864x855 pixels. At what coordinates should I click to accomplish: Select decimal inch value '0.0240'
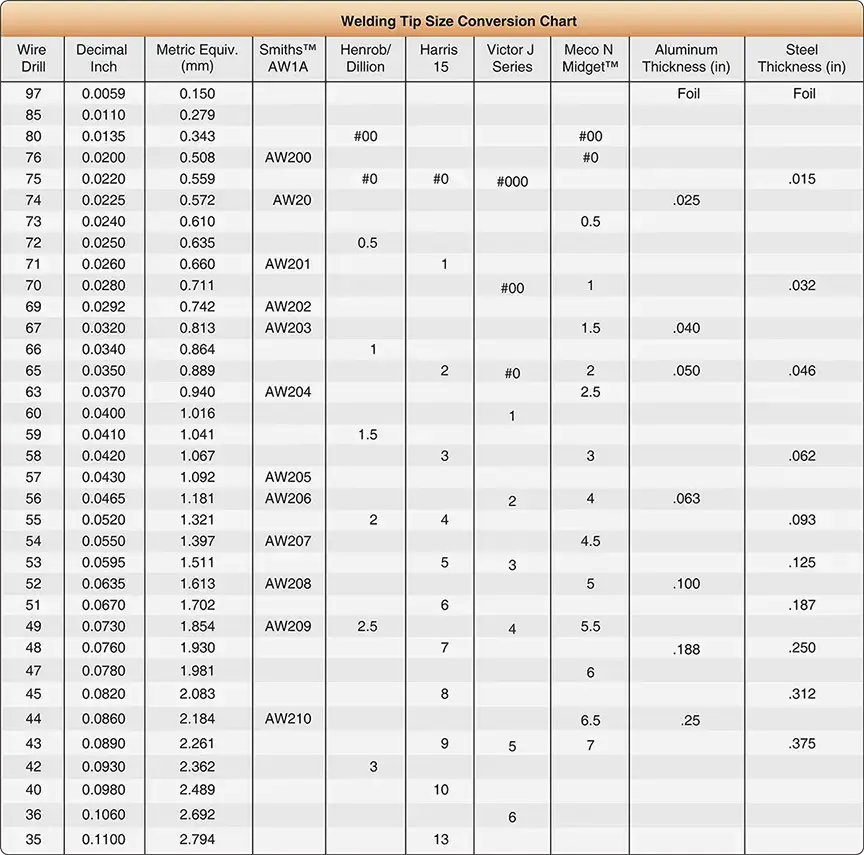[104, 221]
